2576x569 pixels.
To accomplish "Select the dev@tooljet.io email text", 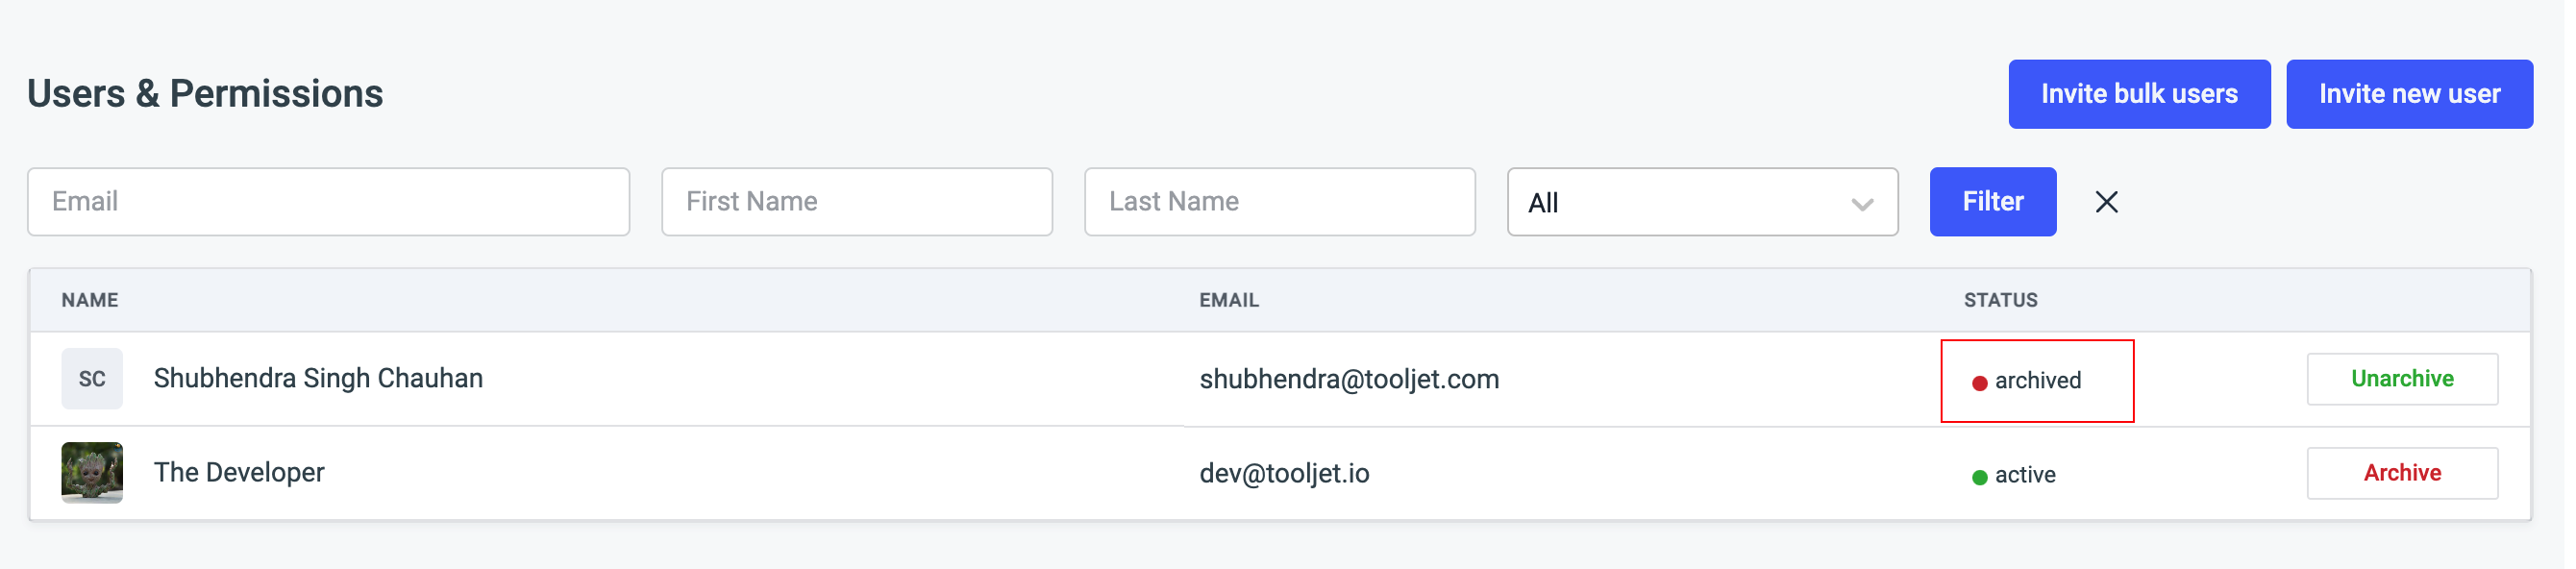I will (1284, 474).
